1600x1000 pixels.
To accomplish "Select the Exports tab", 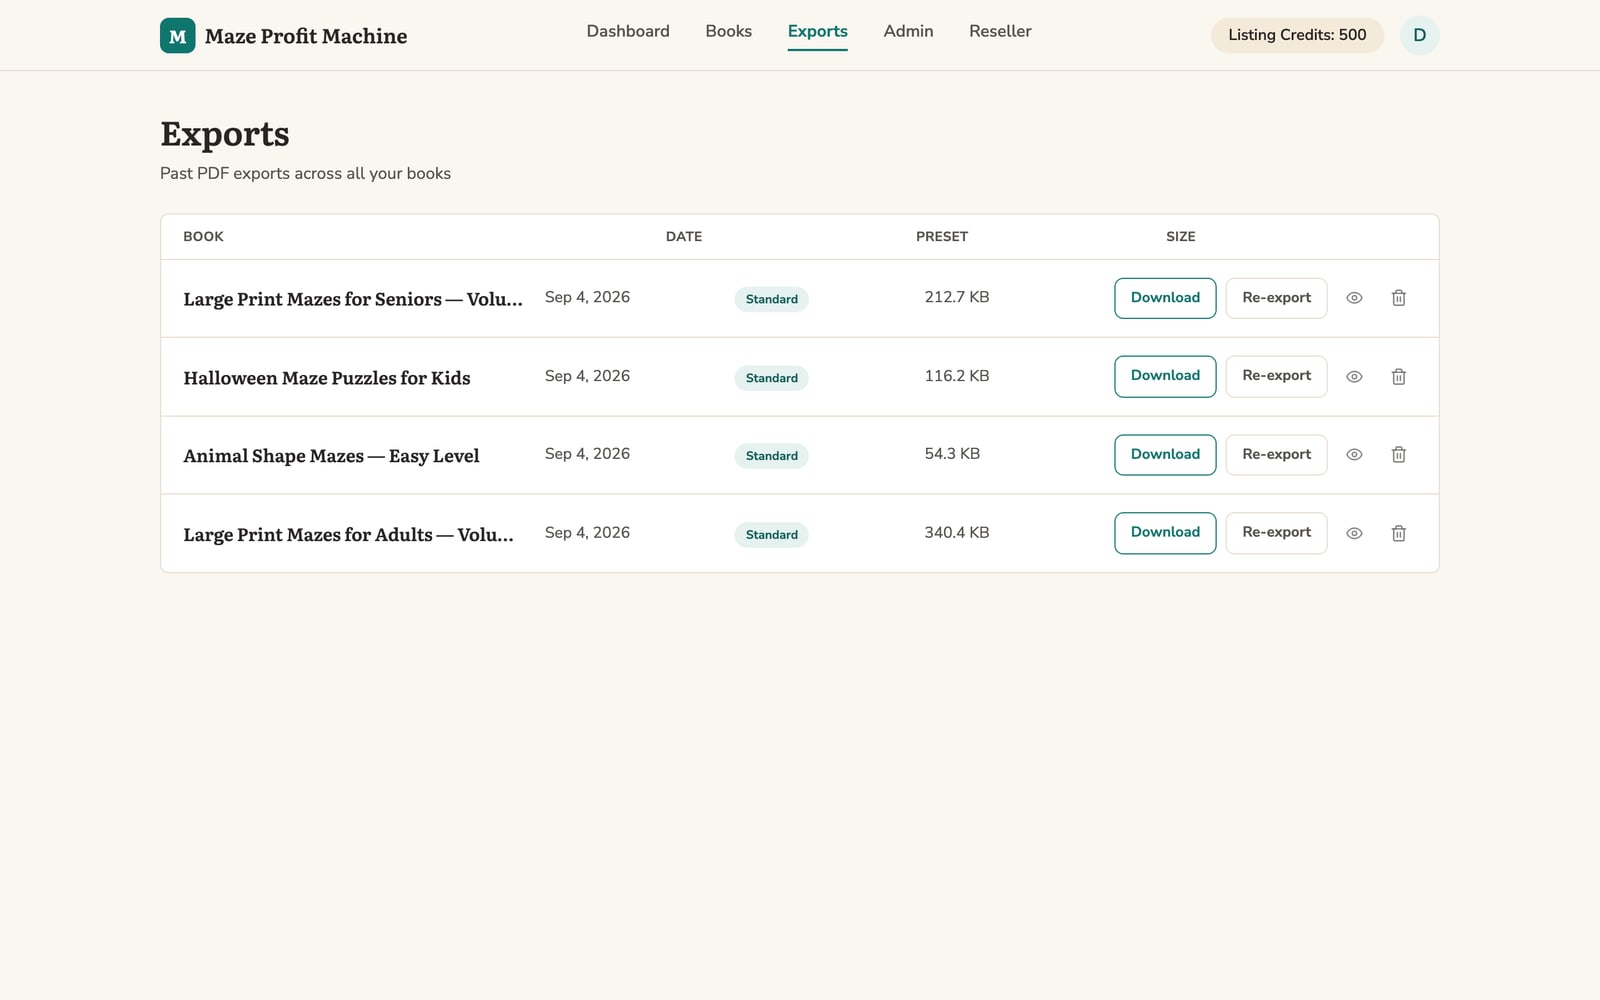I will (x=817, y=32).
